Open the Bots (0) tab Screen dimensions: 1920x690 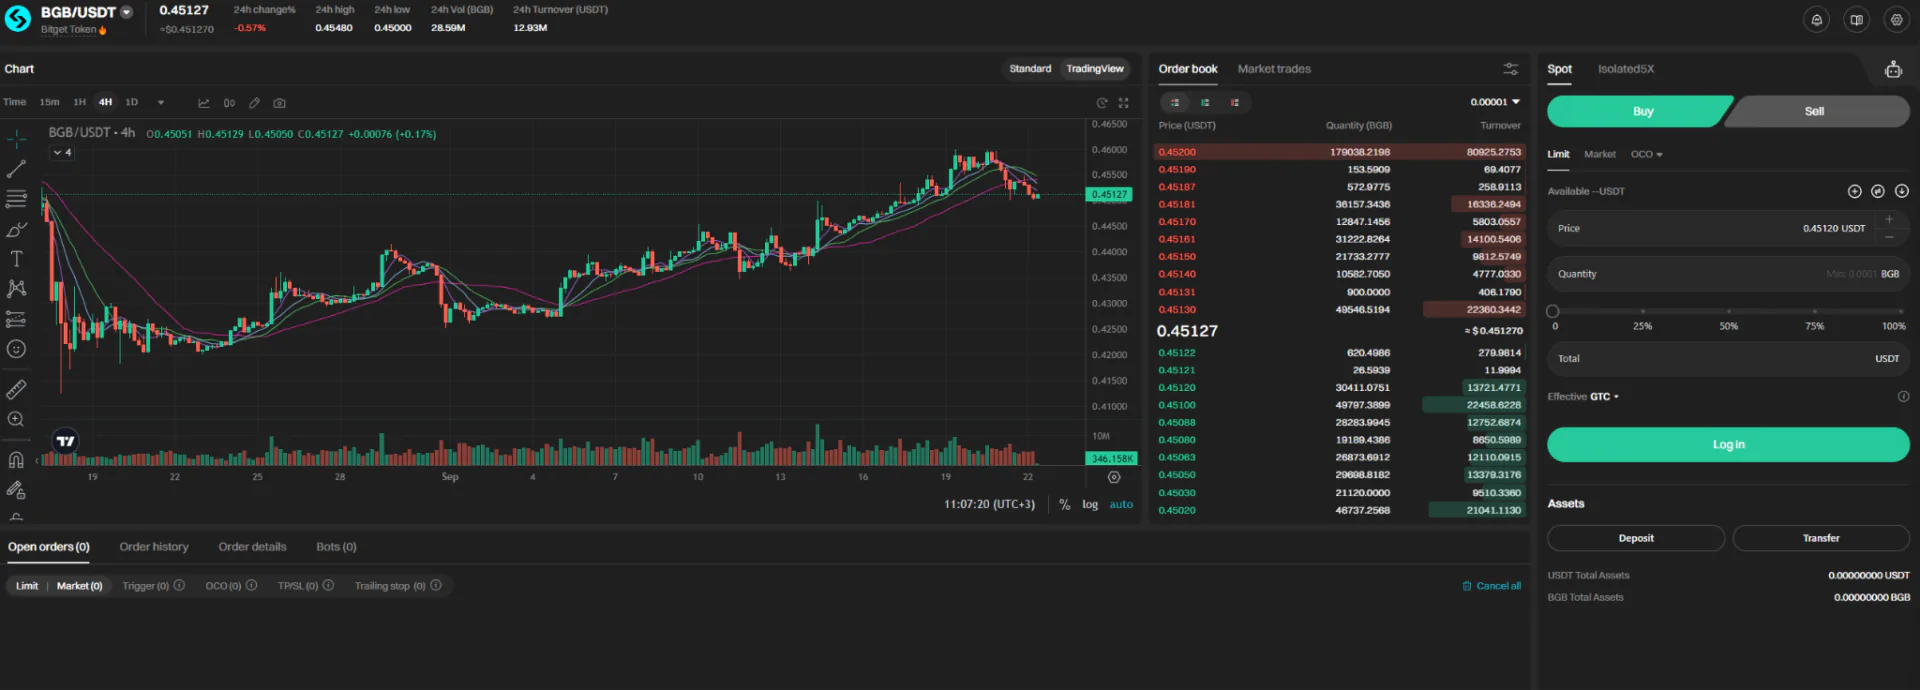tap(336, 547)
